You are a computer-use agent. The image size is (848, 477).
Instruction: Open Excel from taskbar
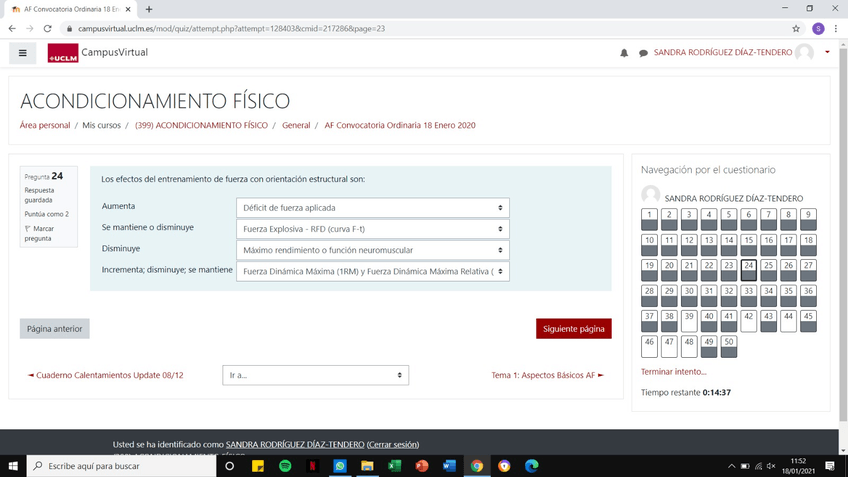point(394,466)
